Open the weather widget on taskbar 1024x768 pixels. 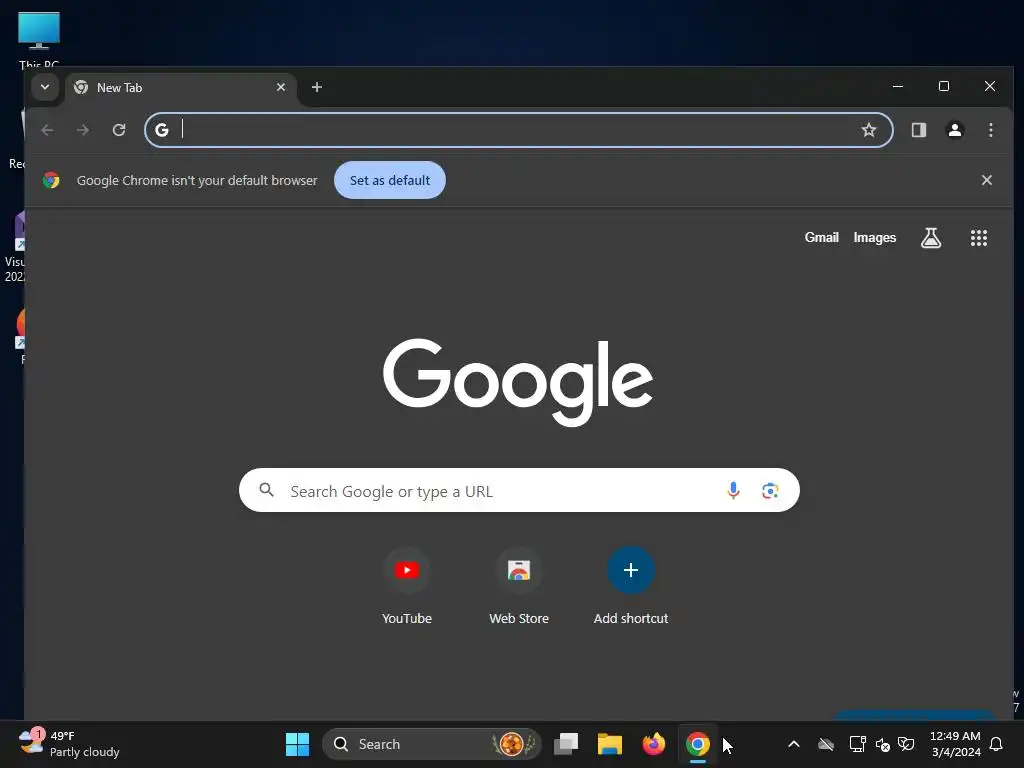(69, 744)
